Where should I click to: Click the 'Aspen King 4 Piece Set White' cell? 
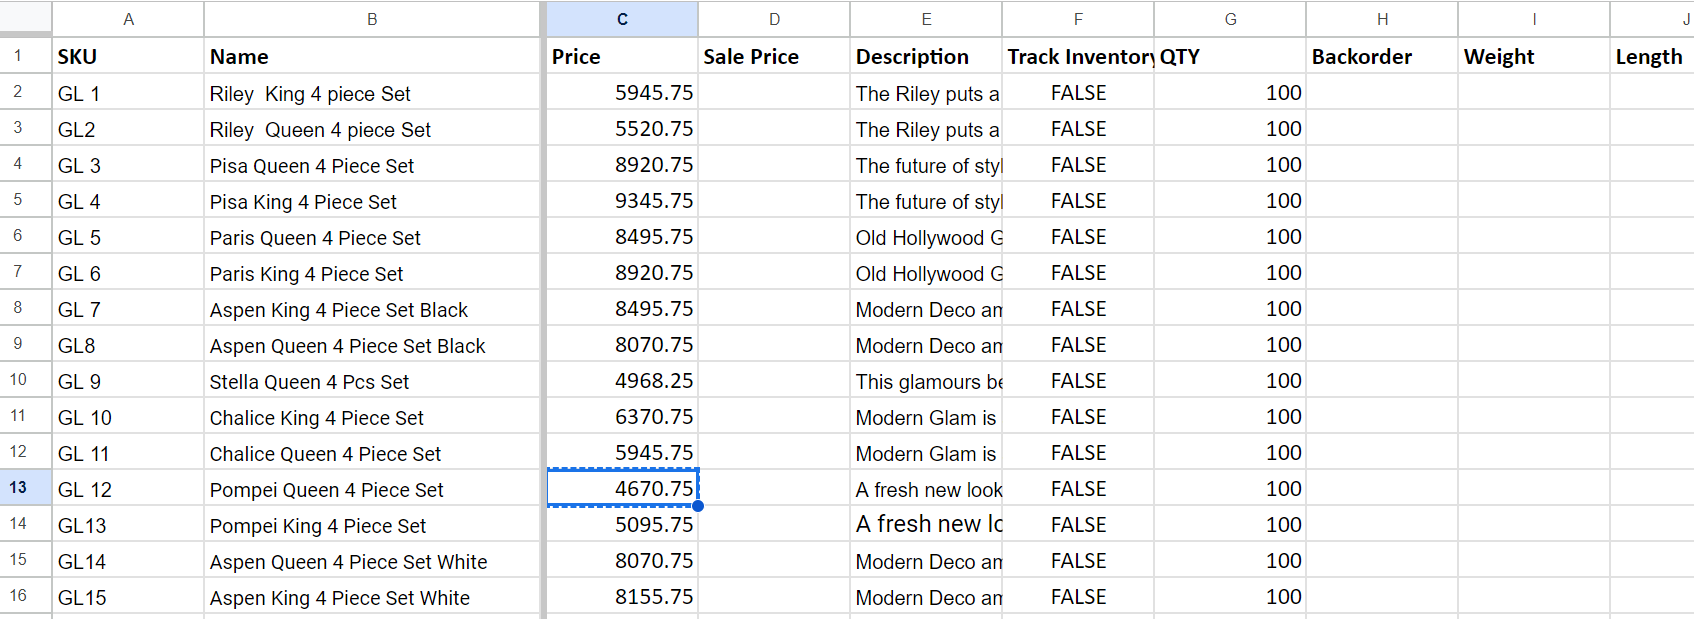click(372, 598)
